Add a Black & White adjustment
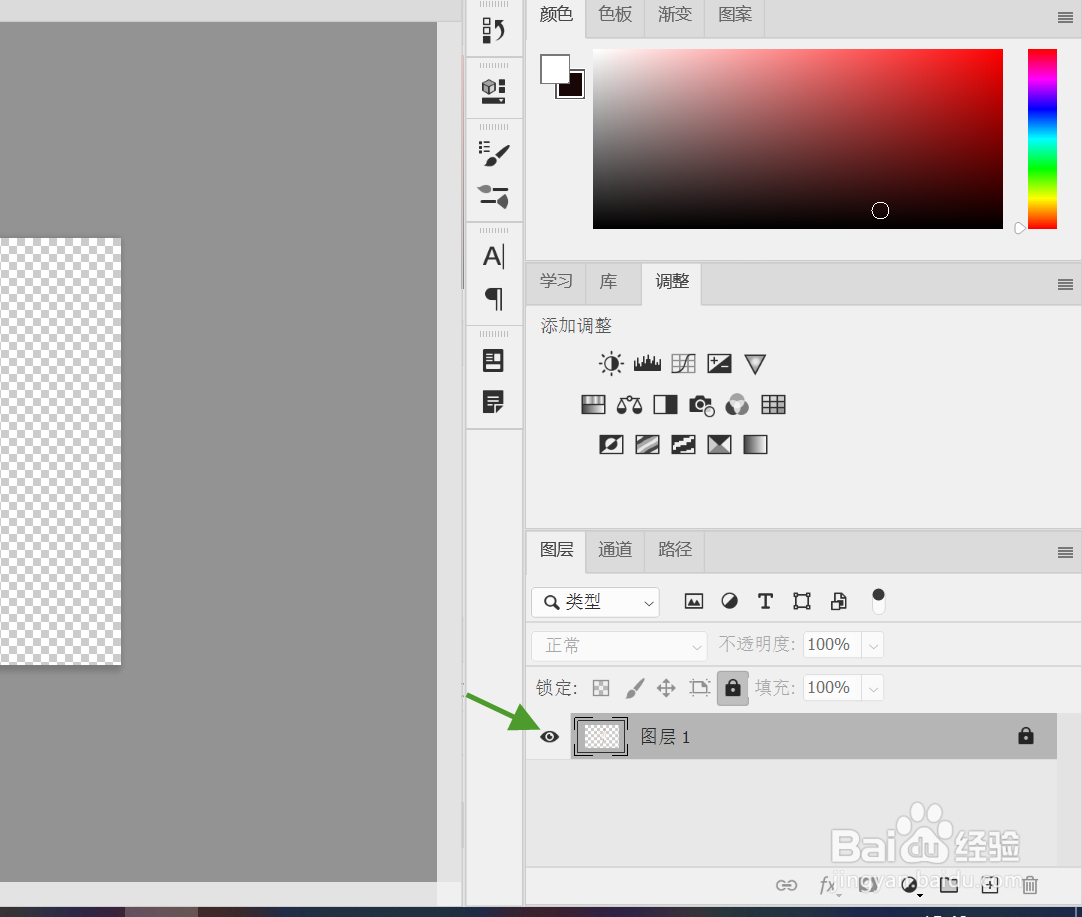 (665, 404)
